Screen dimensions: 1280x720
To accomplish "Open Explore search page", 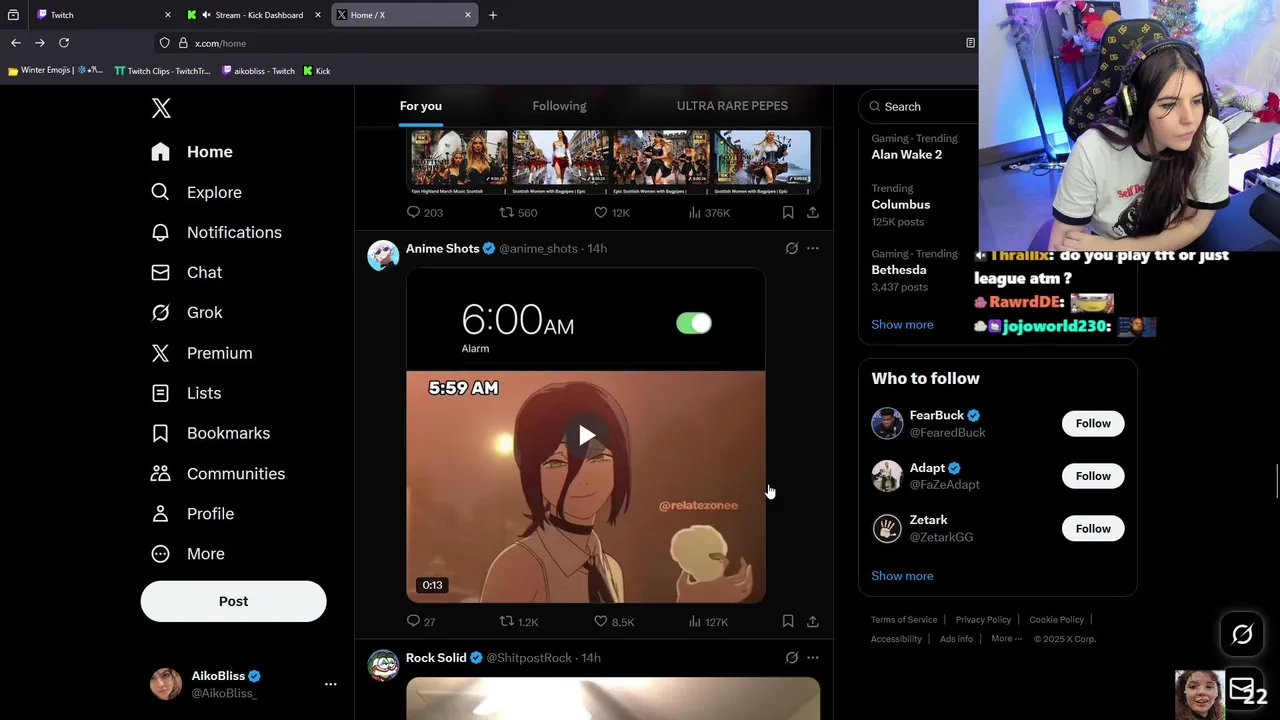I will [196, 192].
